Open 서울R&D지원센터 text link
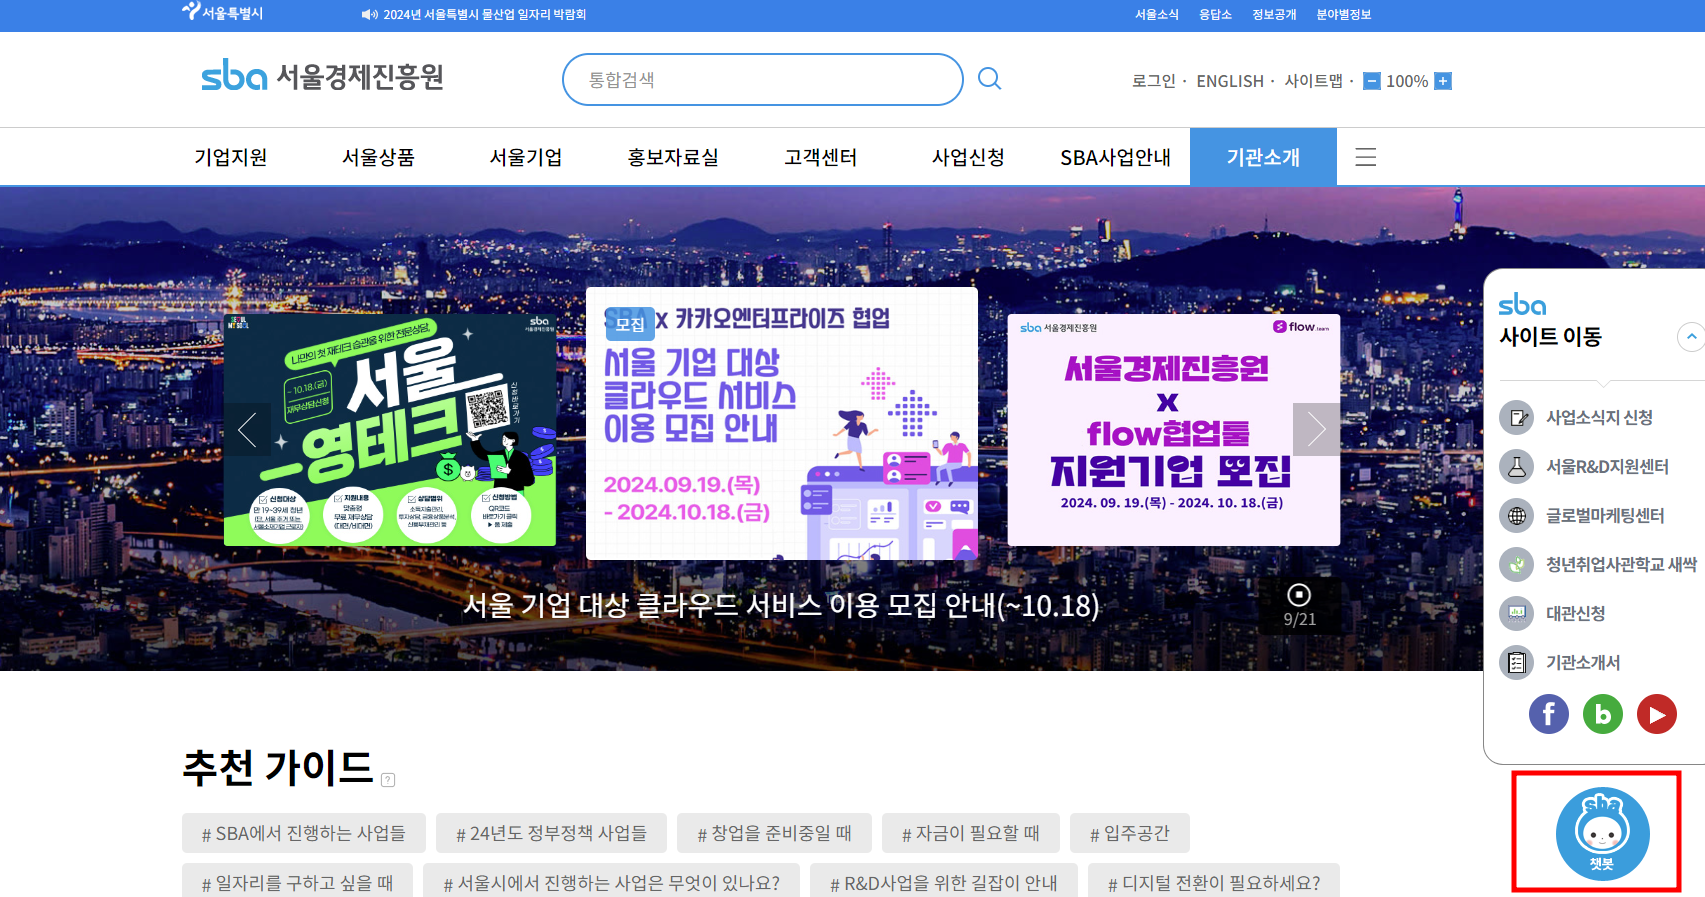The height and width of the screenshot is (897, 1705). point(1607,466)
